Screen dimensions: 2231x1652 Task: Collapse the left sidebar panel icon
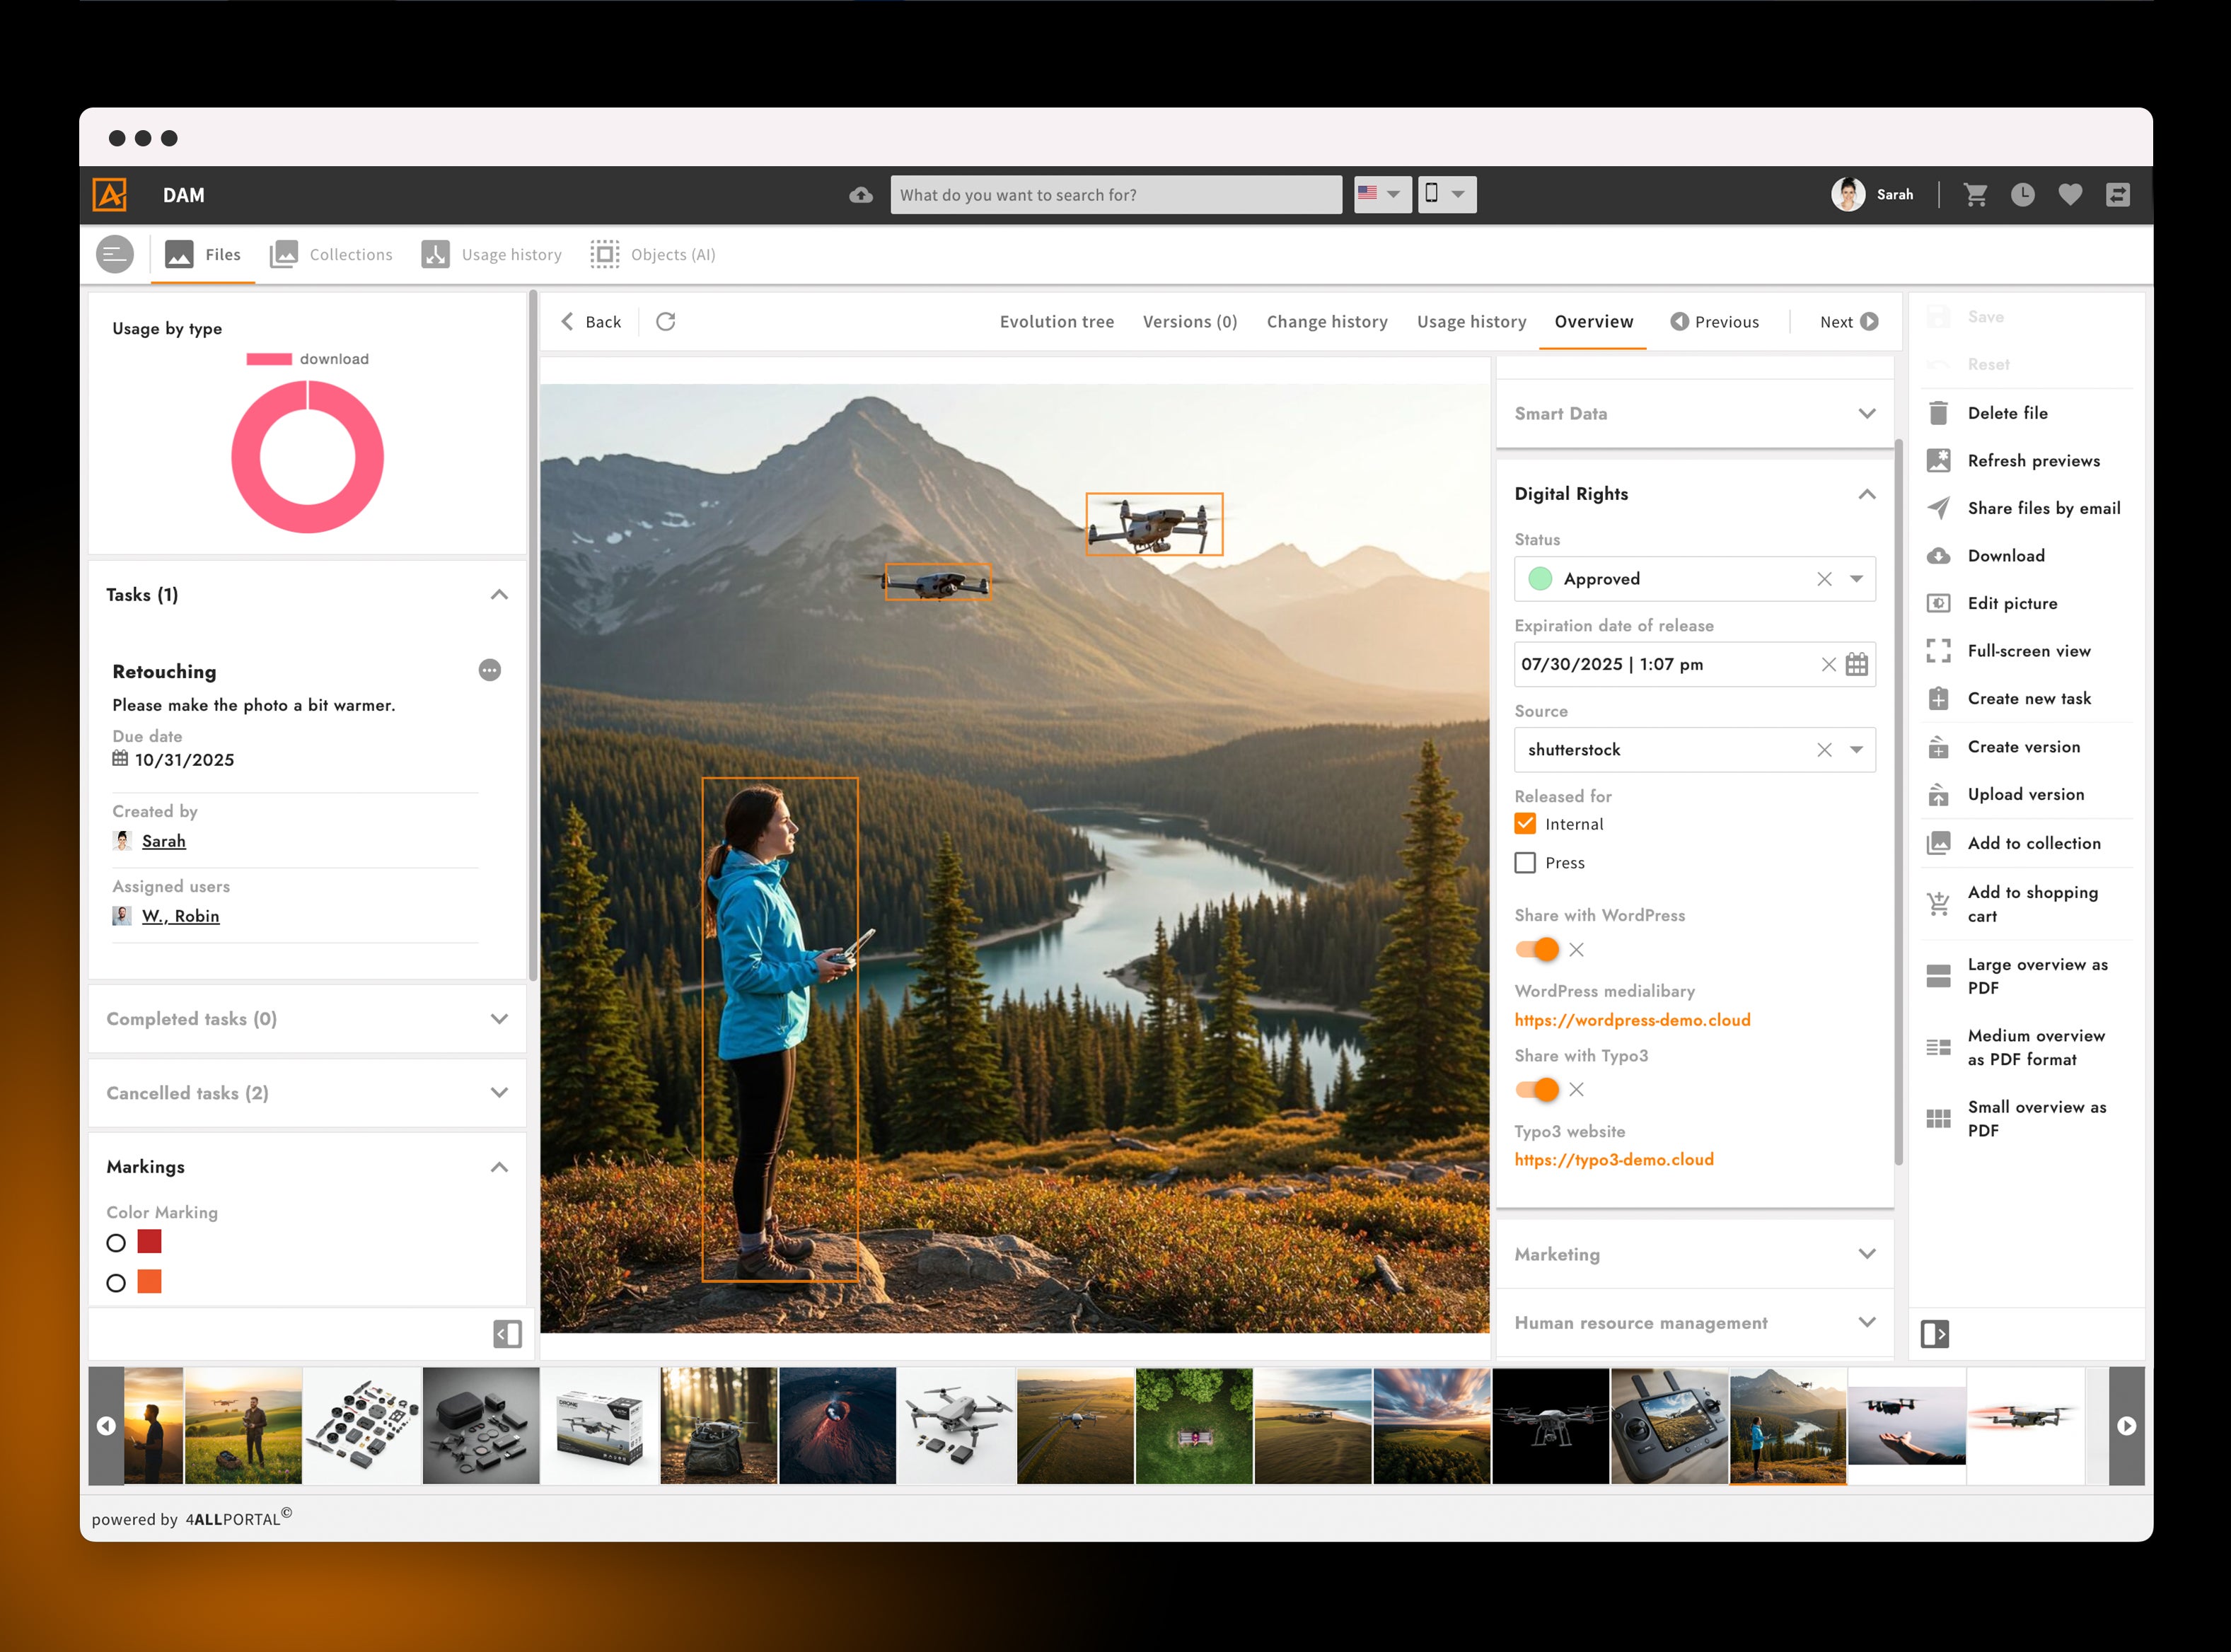507,1334
